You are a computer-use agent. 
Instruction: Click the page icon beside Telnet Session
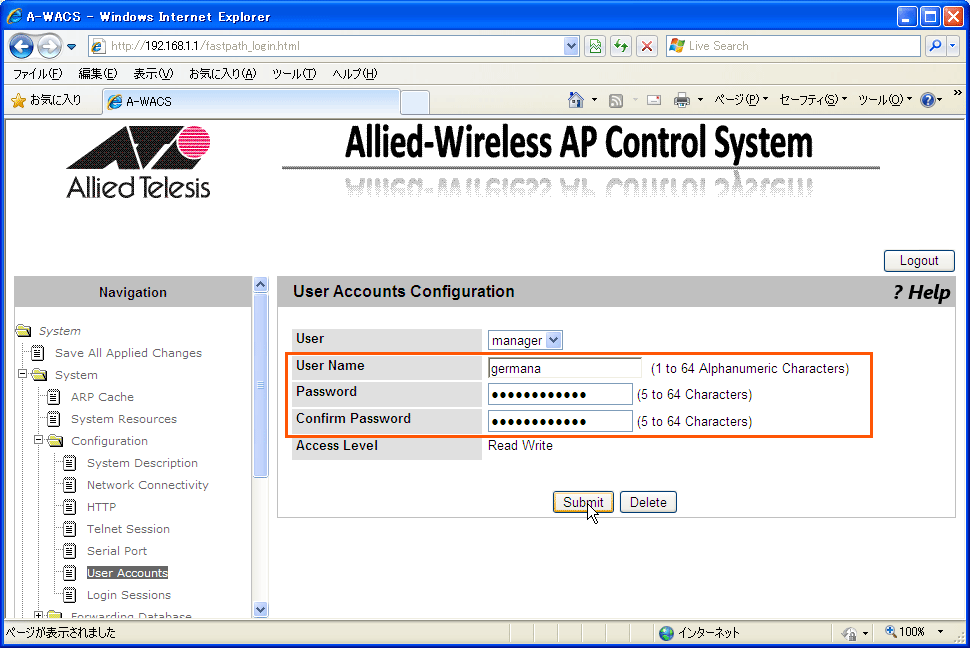(70, 529)
